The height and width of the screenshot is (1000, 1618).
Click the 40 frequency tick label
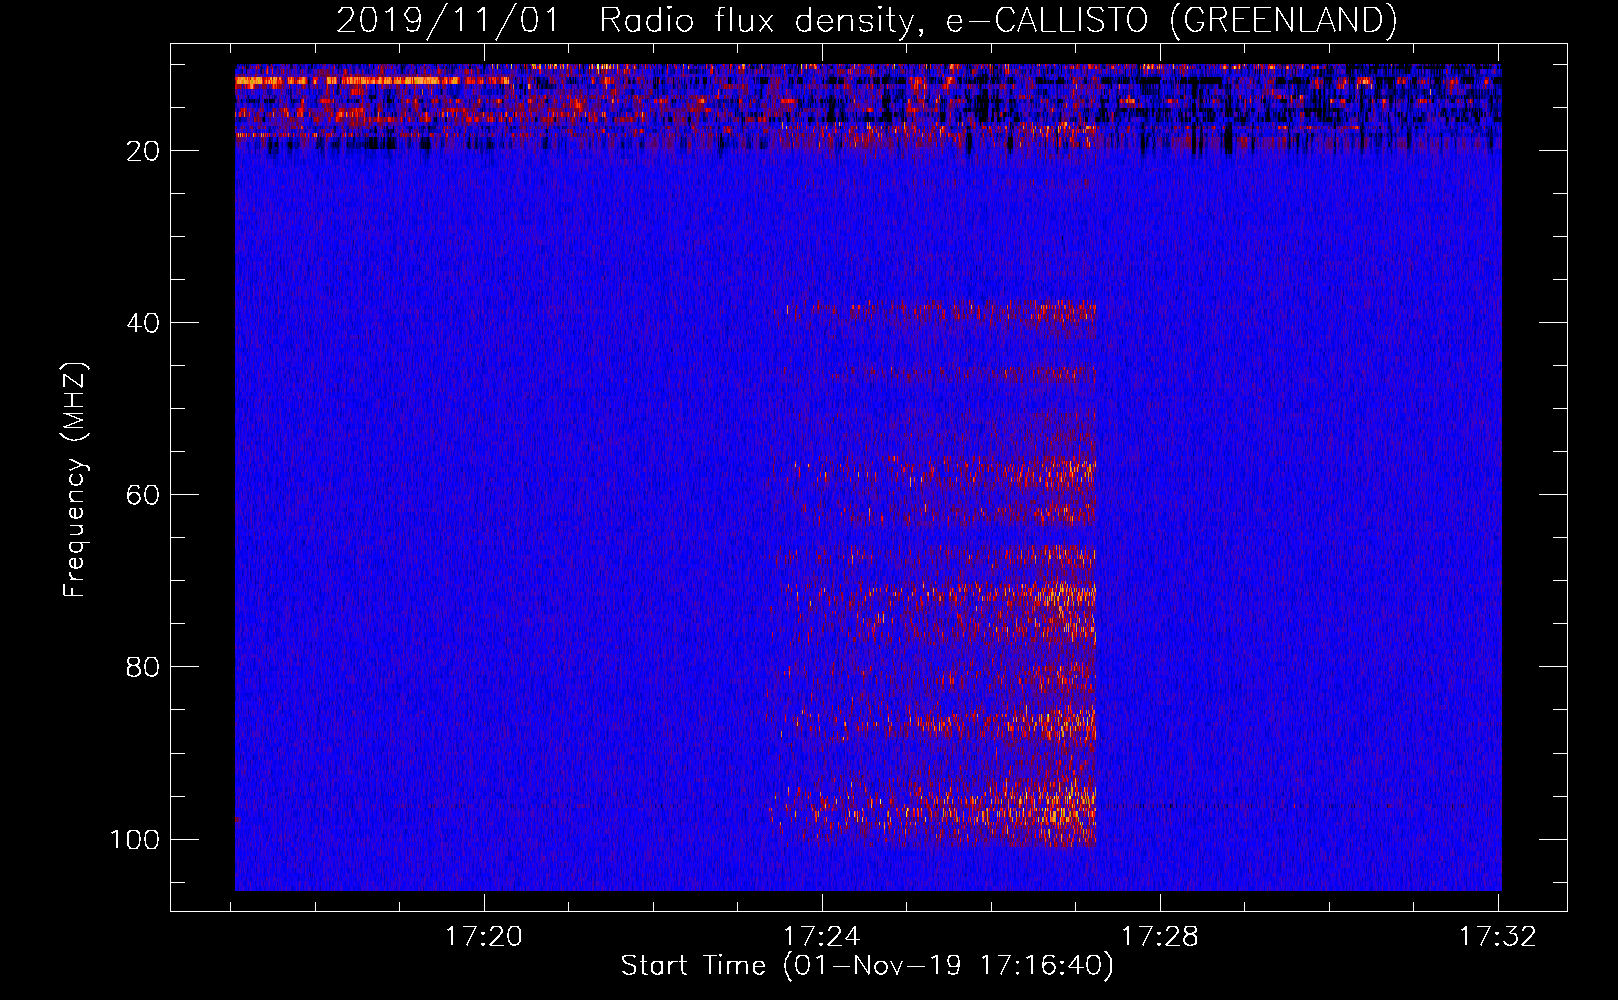pos(143,323)
